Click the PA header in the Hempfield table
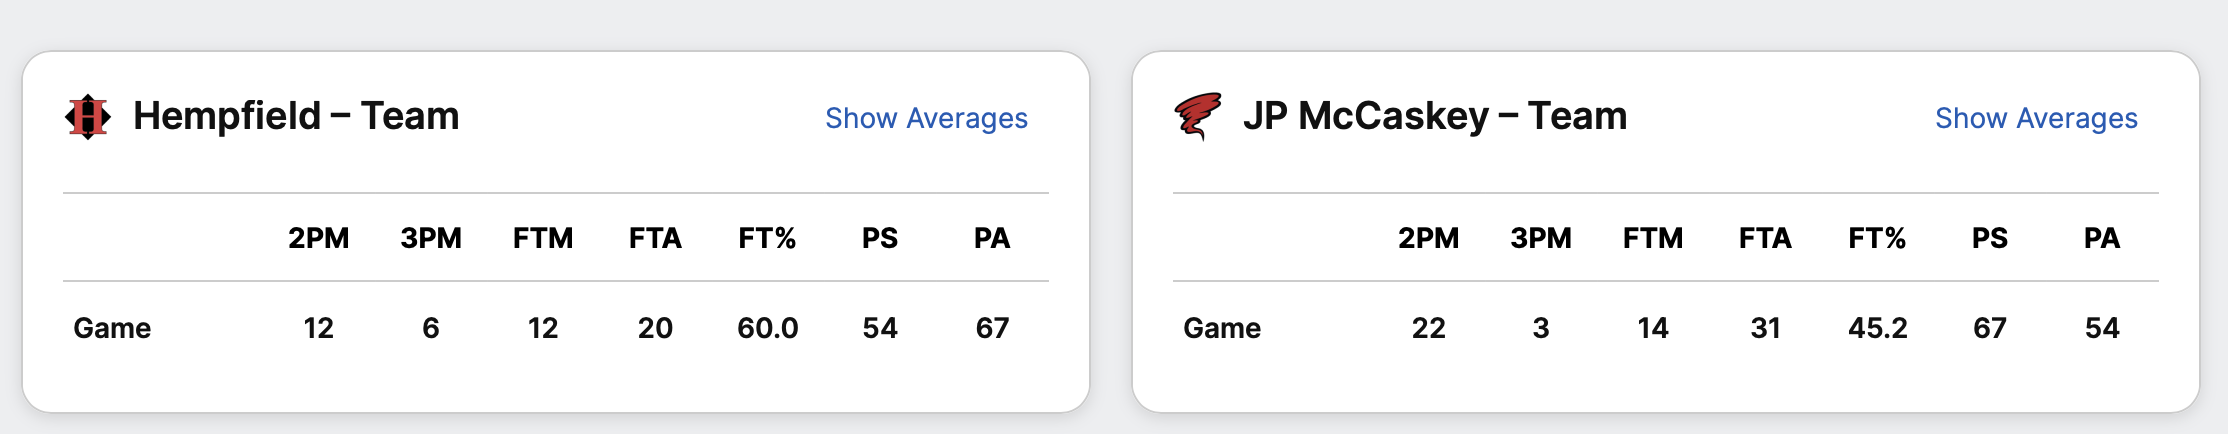Viewport: 2228px width, 434px height. click(992, 238)
